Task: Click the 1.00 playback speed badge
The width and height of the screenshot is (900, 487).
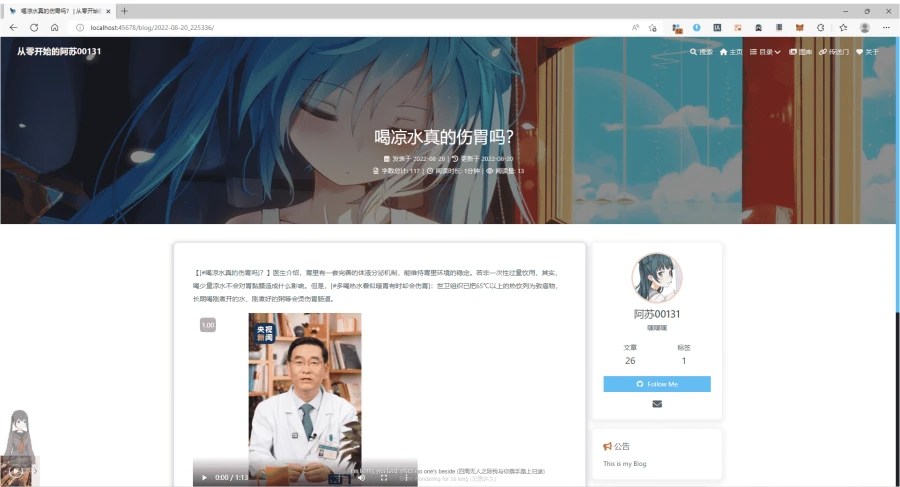Action: click(208, 325)
